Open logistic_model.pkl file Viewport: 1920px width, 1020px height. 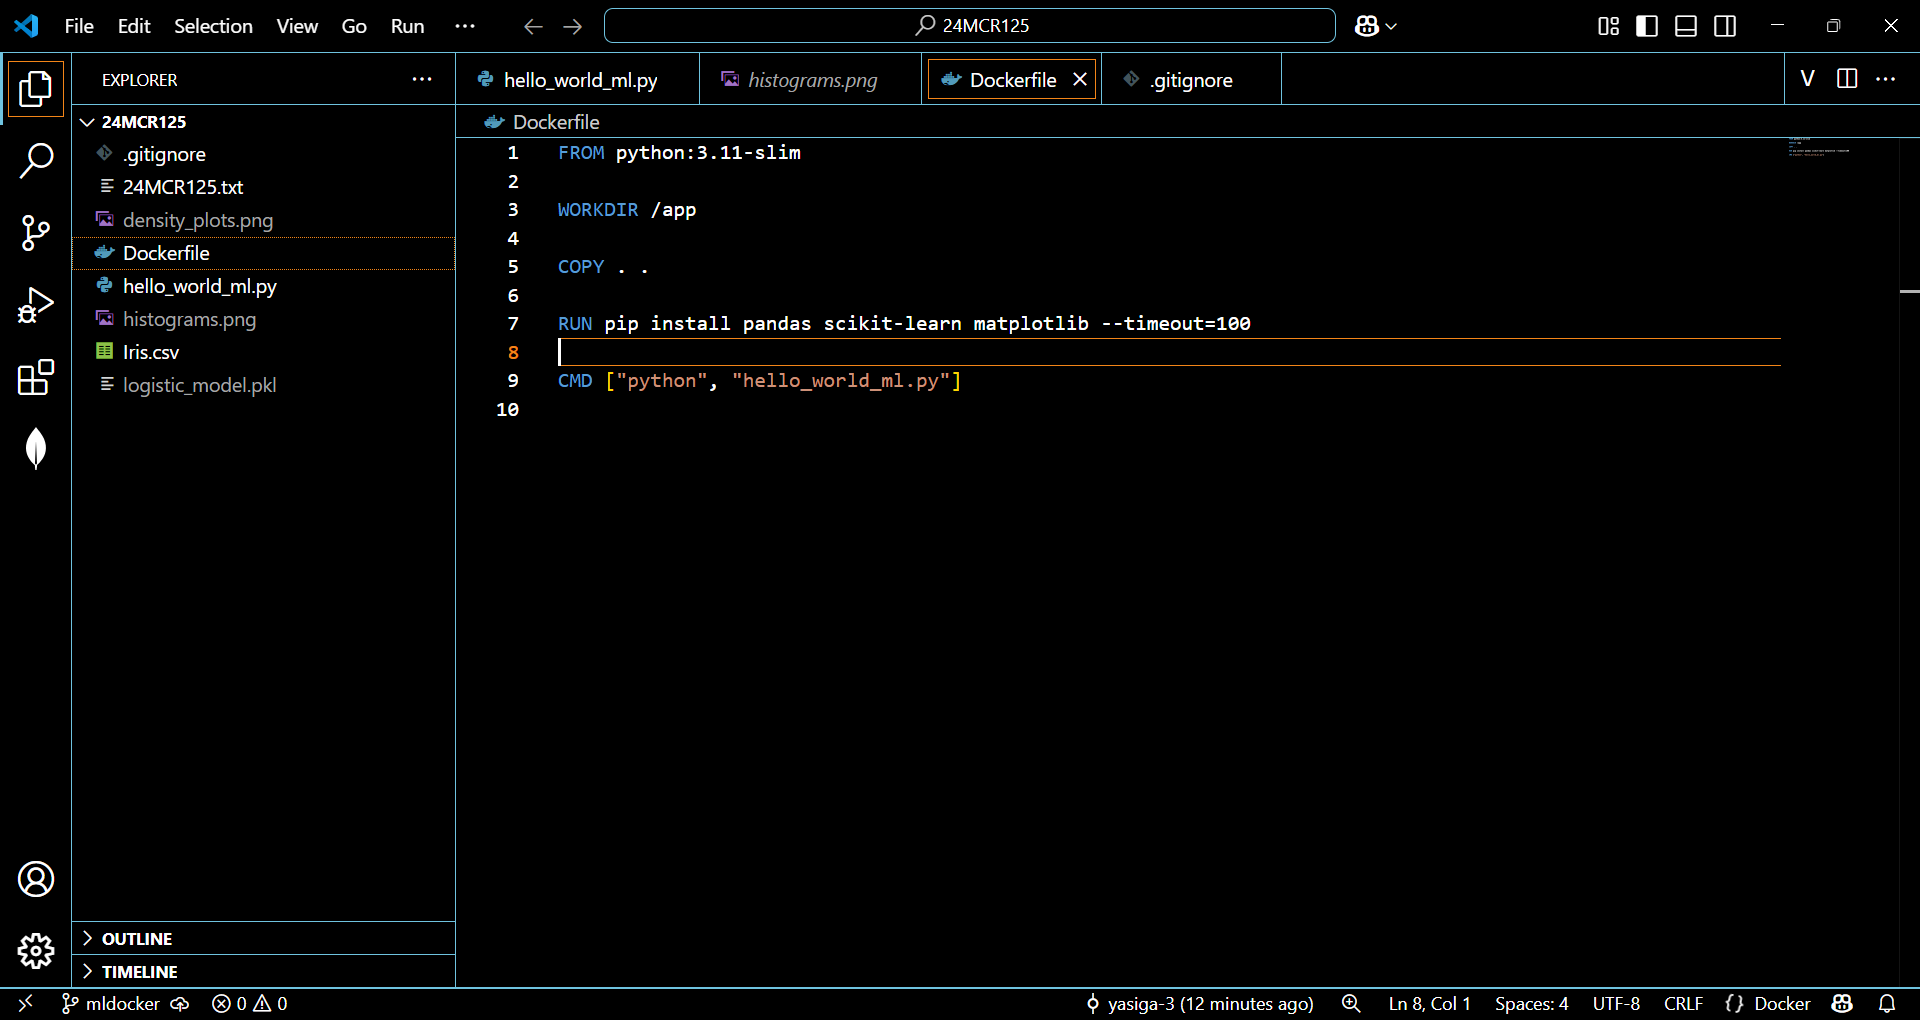coord(264,385)
